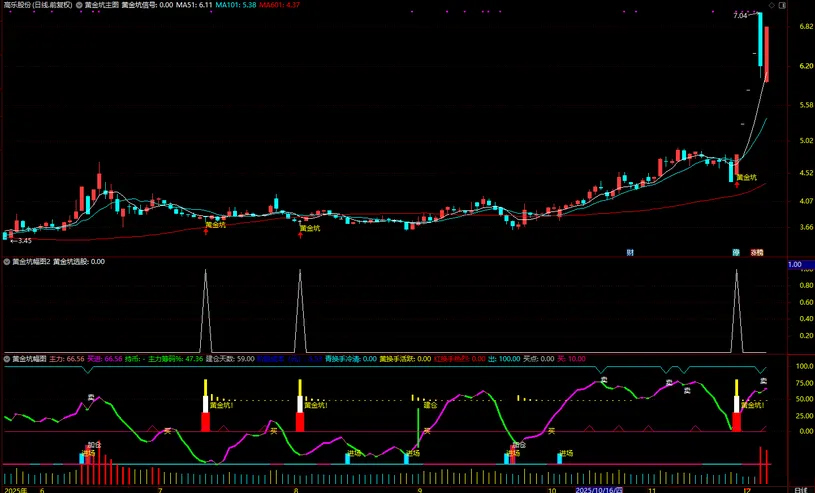Image resolution: width=815 pixels, height=493 pixels.
Task: Click the MA101: 5.38 moving average label
Action: pyautogui.click(x=237, y=5)
